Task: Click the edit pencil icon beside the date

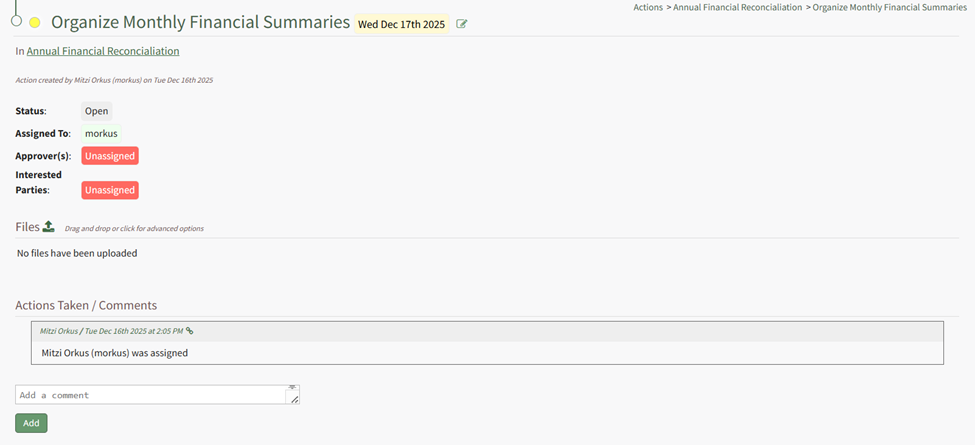Action: tap(462, 24)
